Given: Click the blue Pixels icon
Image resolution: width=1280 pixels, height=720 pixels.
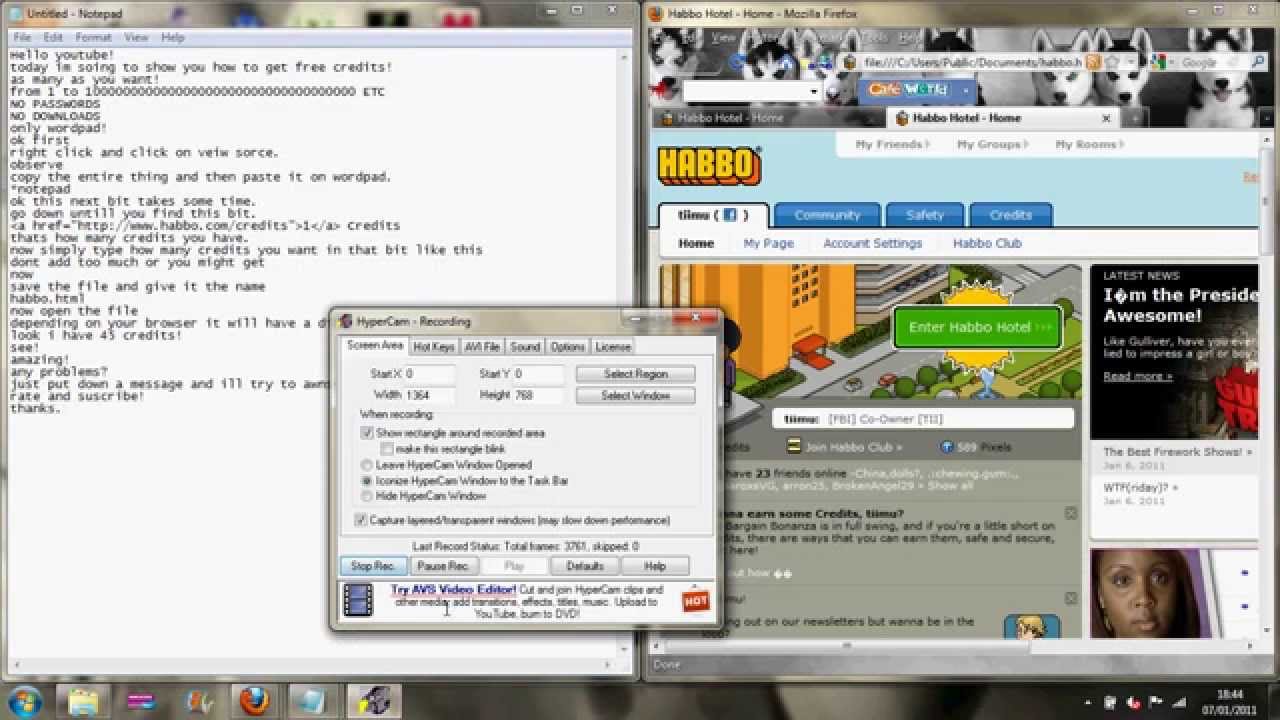Looking at the screenshot, I should point(946,446).
